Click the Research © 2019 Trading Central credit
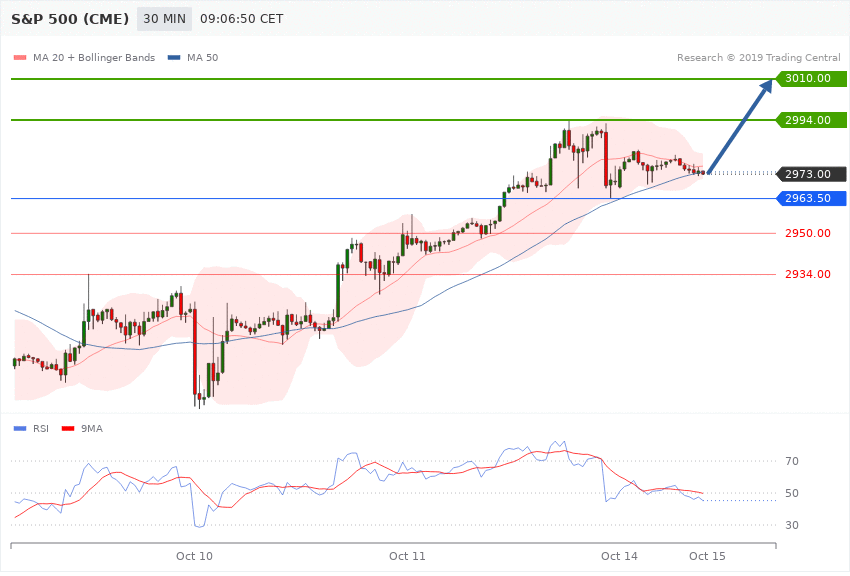850x576 pixels. pos(758,57)
